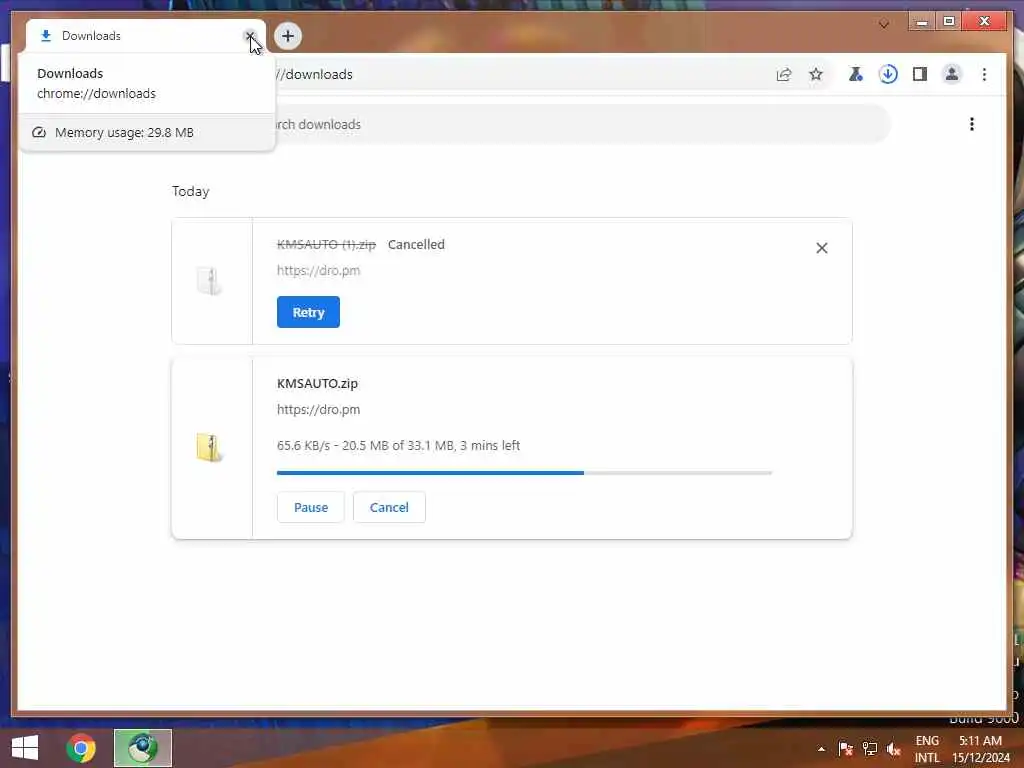The width and height of the screenshot is (1024, 768).
Task: Click the download speed status text
Action: point(398,445)
